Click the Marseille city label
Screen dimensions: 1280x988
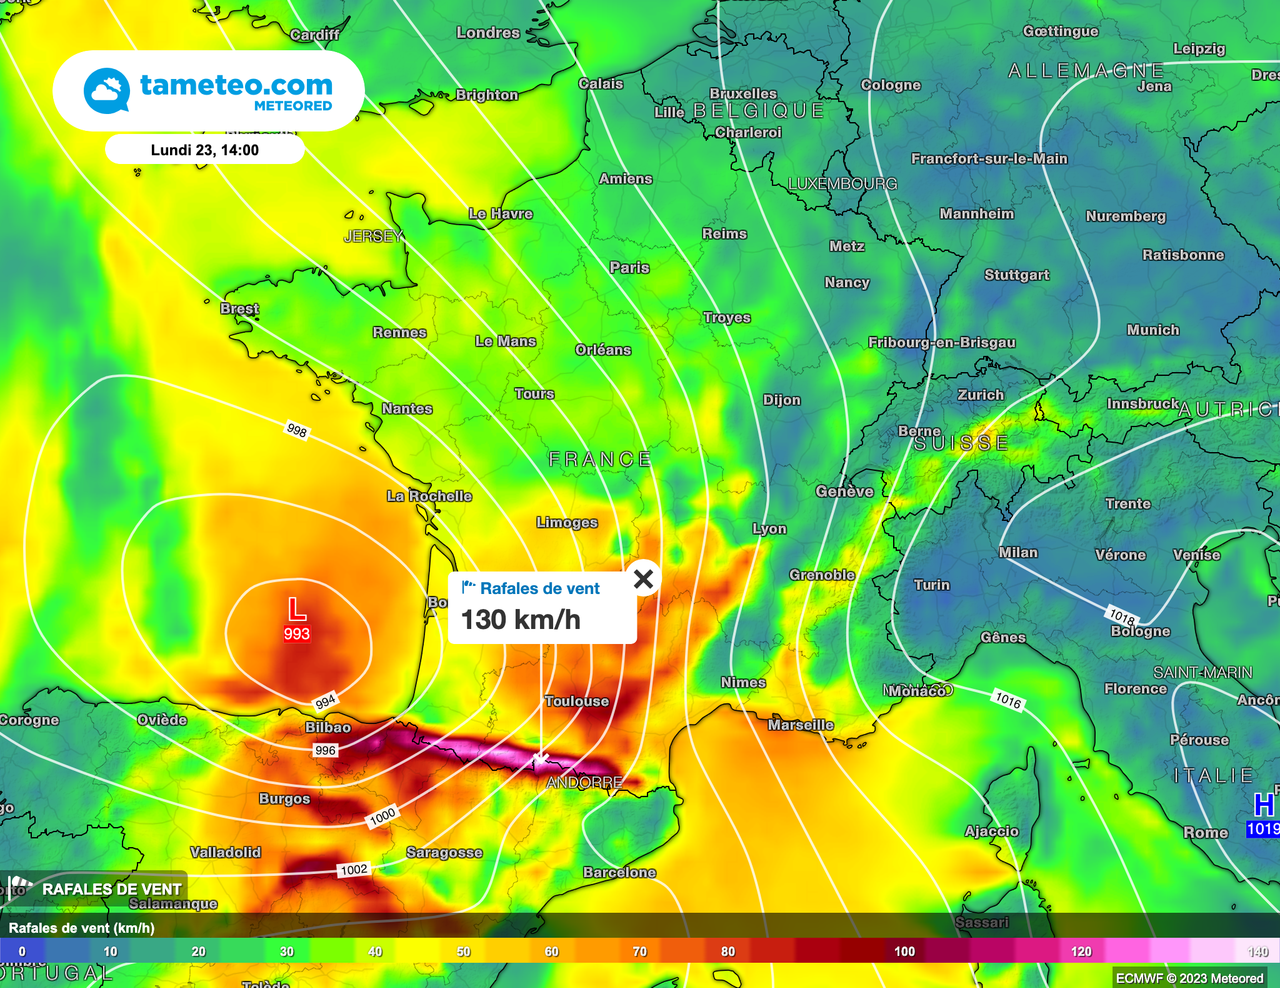click(x=801, y=725)
